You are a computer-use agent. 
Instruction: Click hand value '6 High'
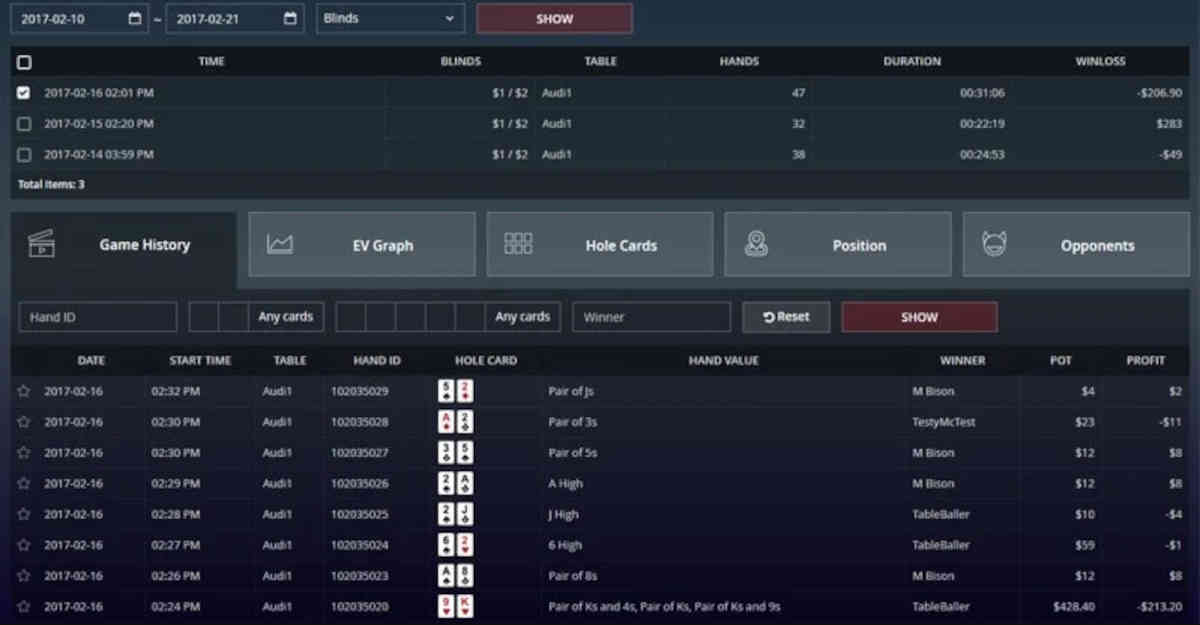click(x=565, y=546)
